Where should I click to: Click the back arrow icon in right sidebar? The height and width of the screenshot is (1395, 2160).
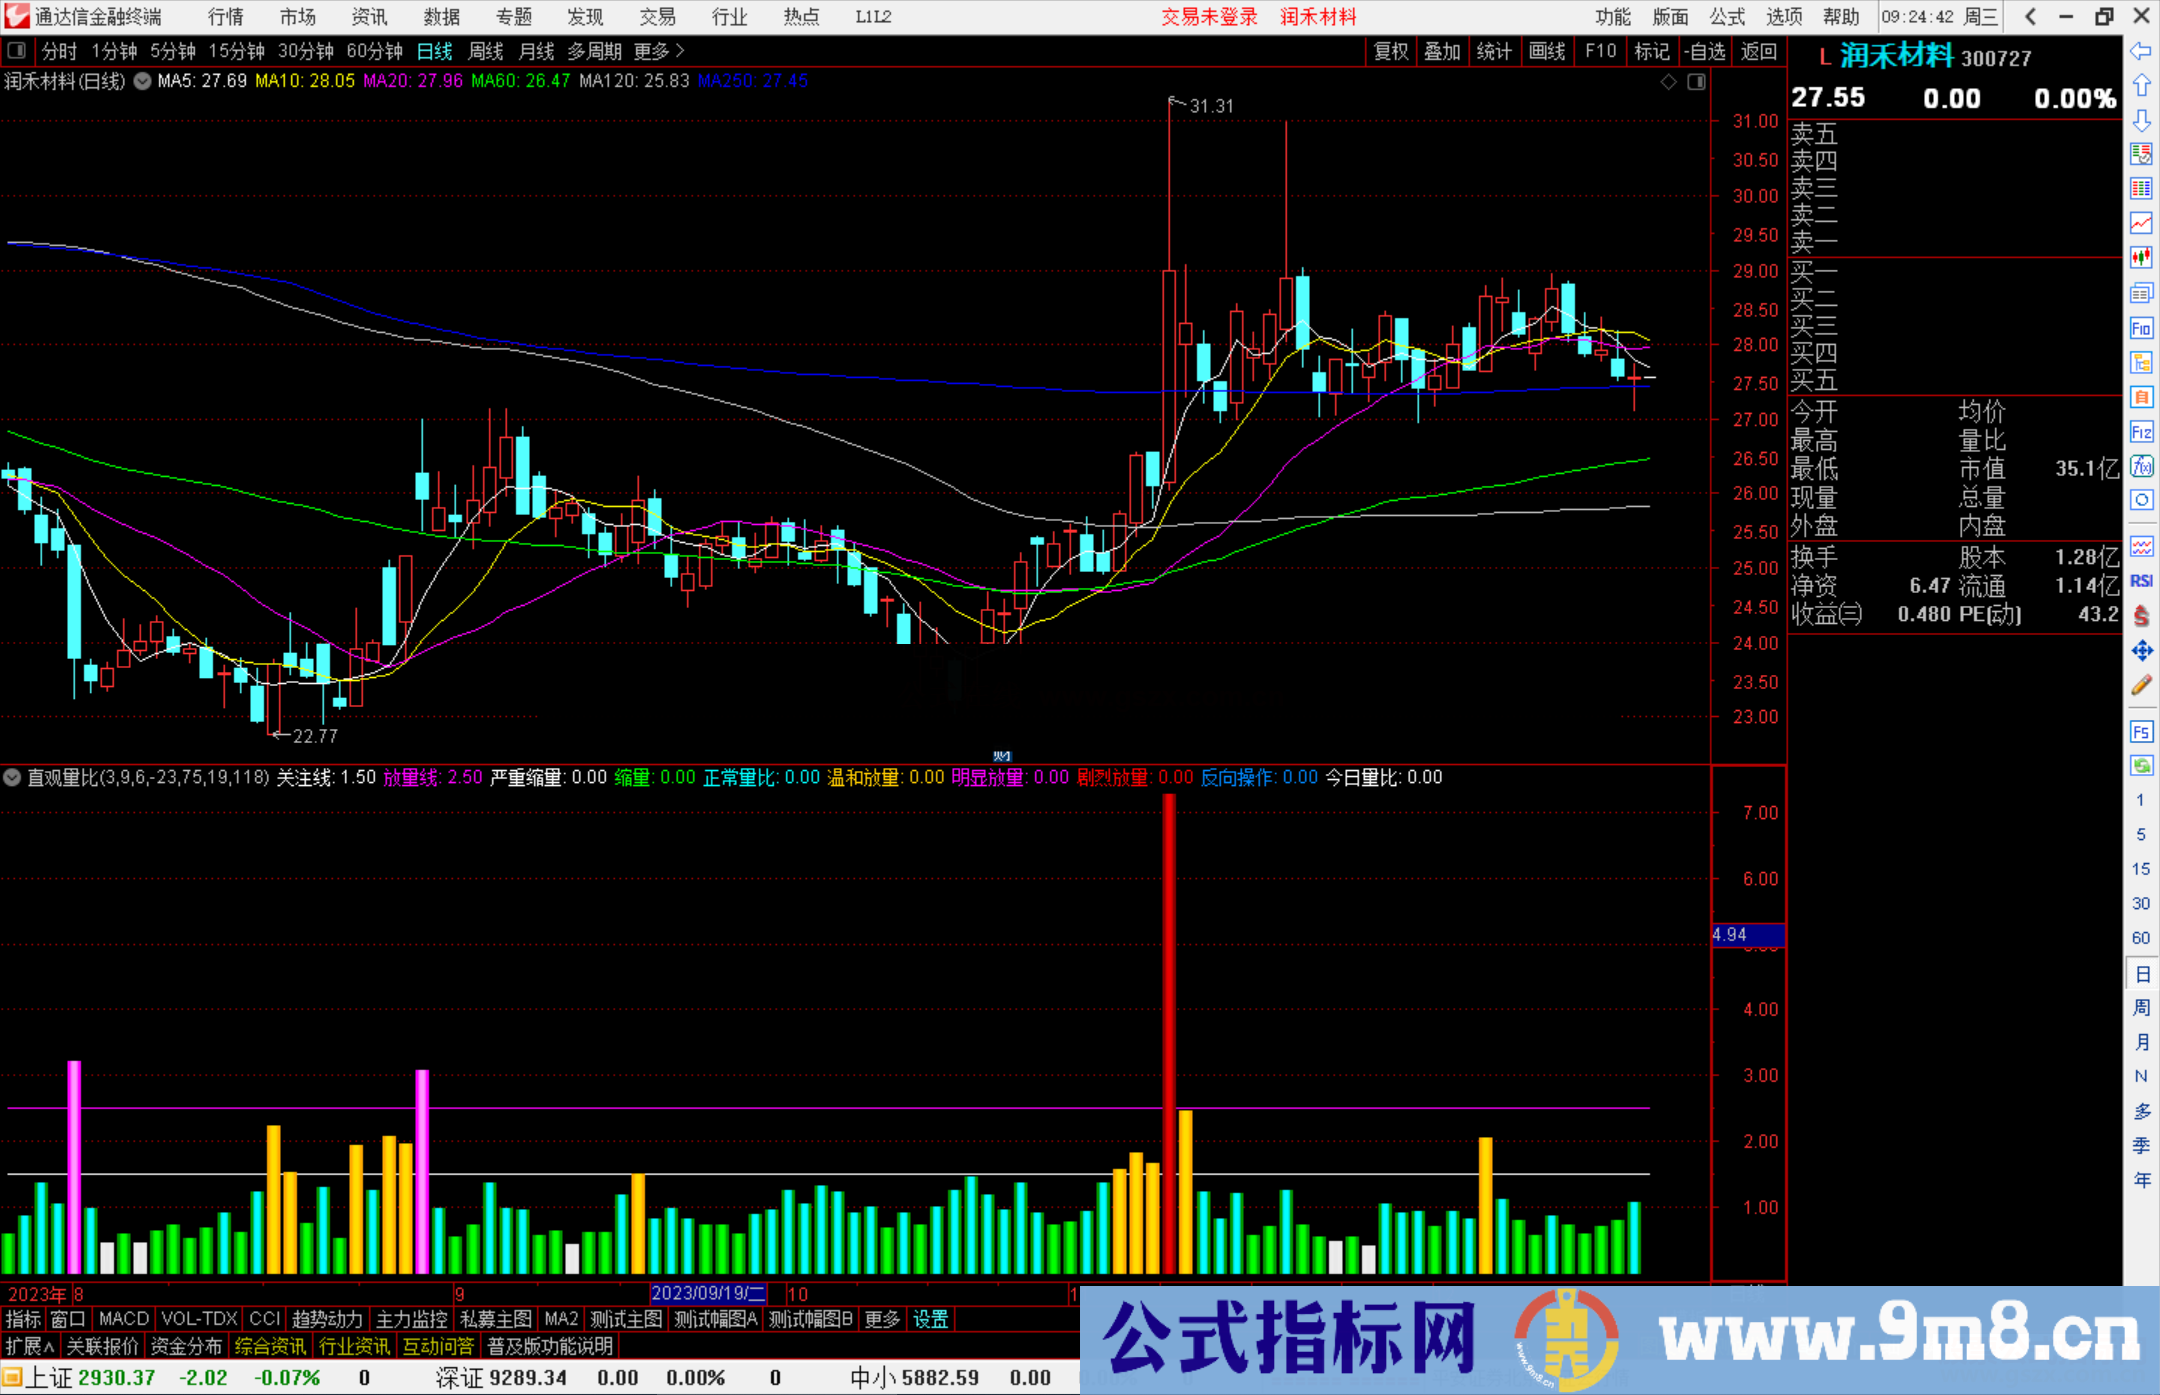2141,51
